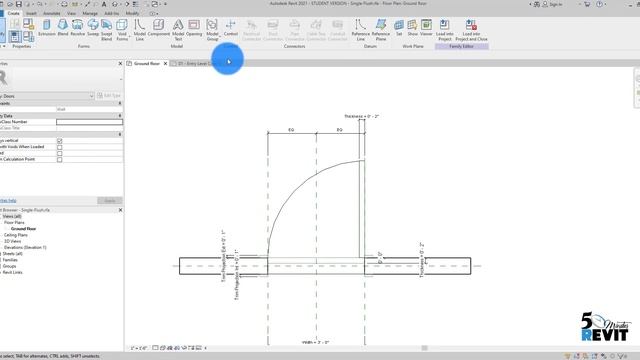This screenshot has height=360, width=640.
Task: Open the work plane Viewer
Action: click(x=426, y=28)
